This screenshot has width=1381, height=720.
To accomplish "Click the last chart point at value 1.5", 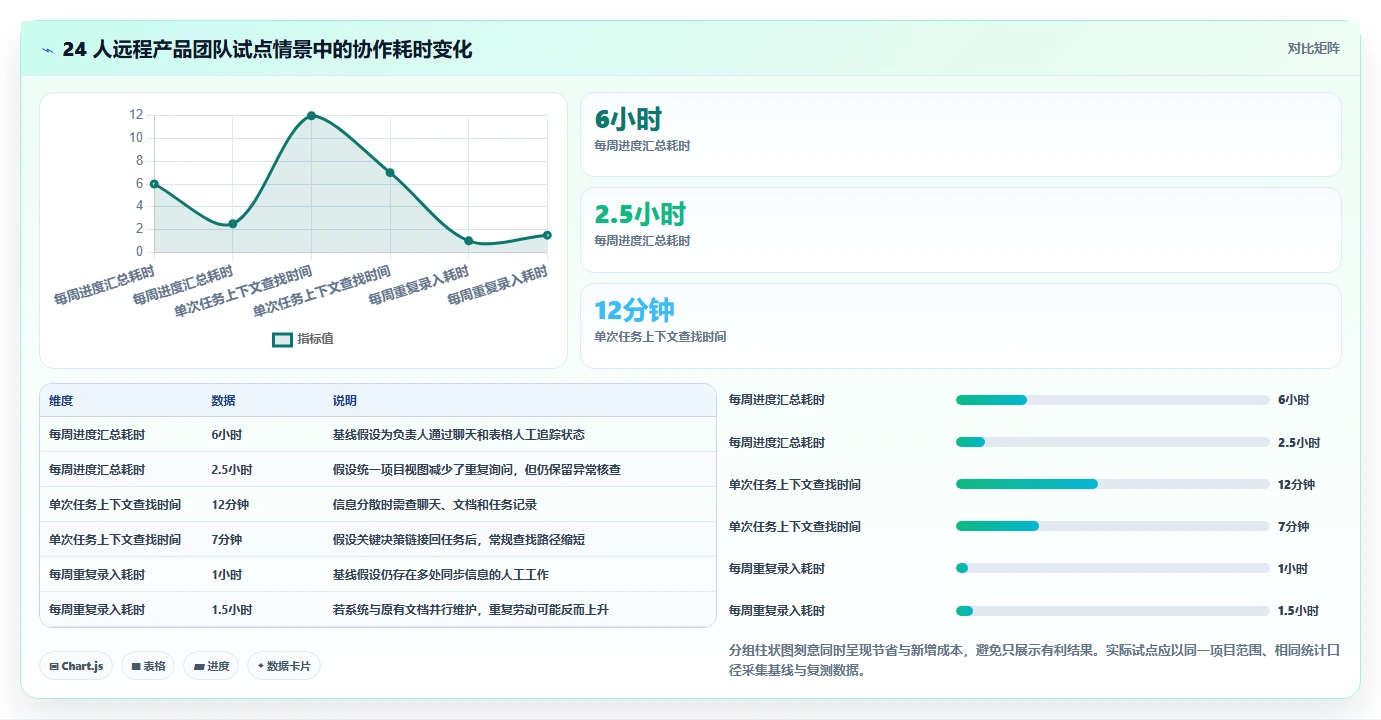I will (547, 235).
